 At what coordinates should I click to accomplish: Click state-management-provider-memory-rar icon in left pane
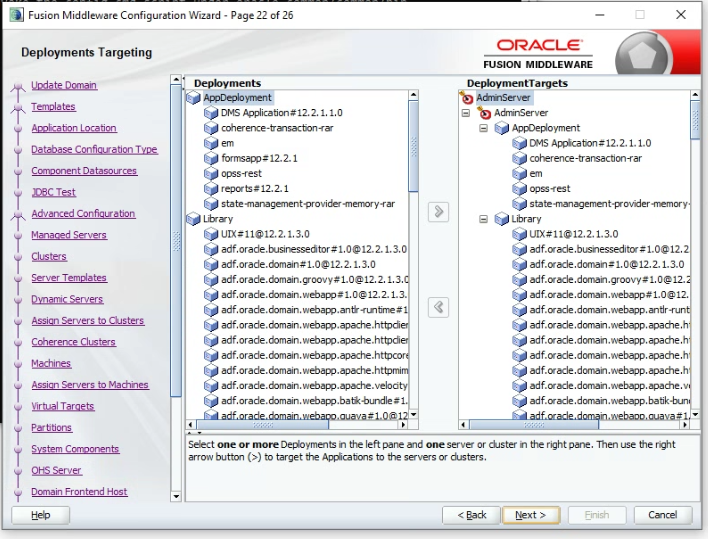pos(211,204)
